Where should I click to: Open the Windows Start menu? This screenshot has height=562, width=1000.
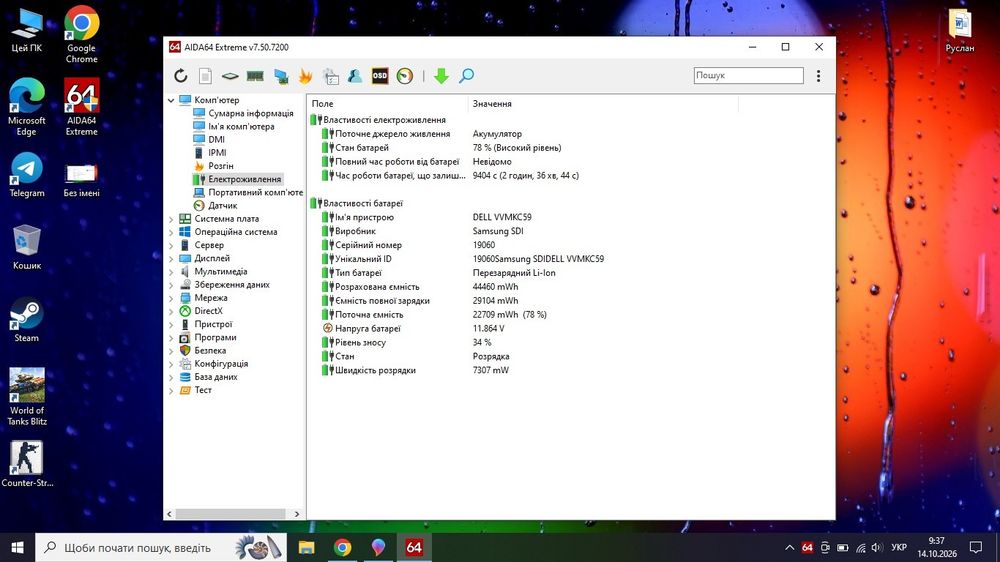(17, 547)
